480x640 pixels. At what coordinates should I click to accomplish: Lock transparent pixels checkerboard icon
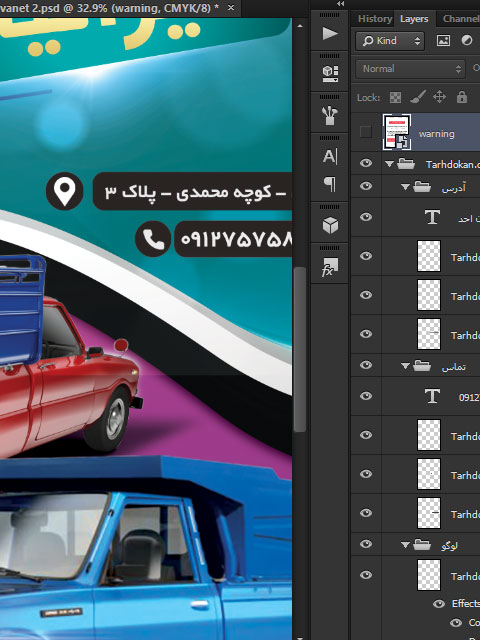(x=395, y=98)
